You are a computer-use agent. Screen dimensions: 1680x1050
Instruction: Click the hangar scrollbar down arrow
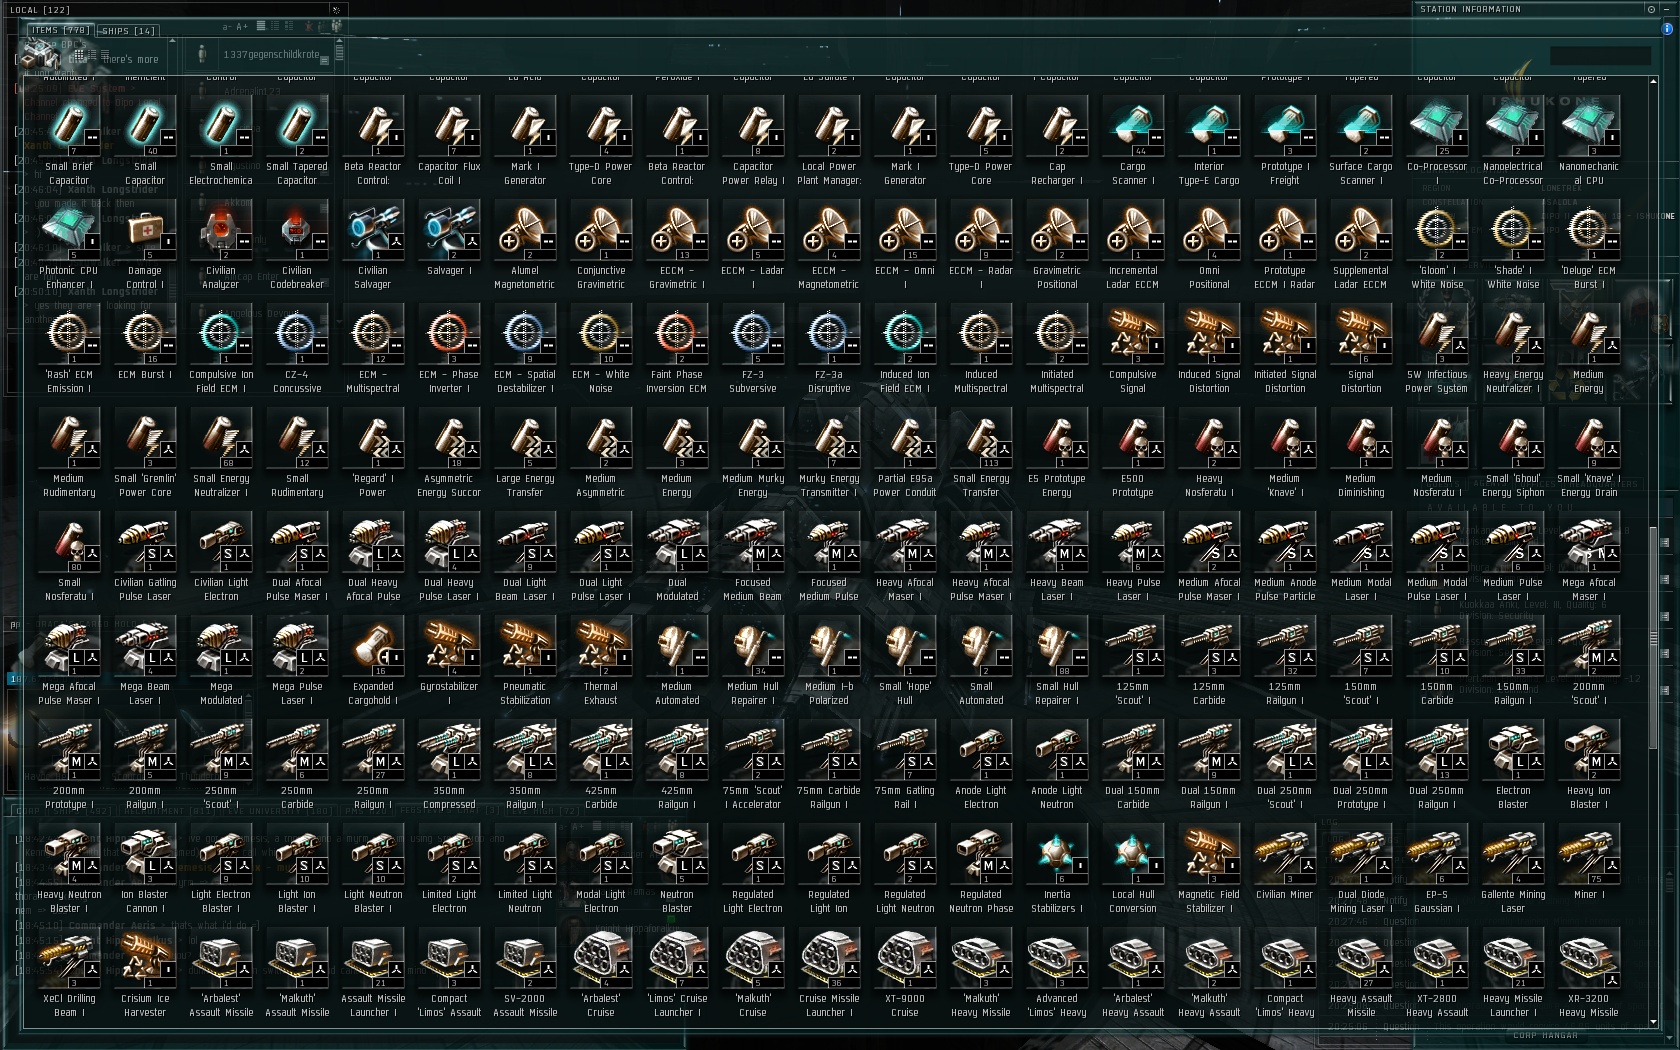click(x=1651, y=1022)
